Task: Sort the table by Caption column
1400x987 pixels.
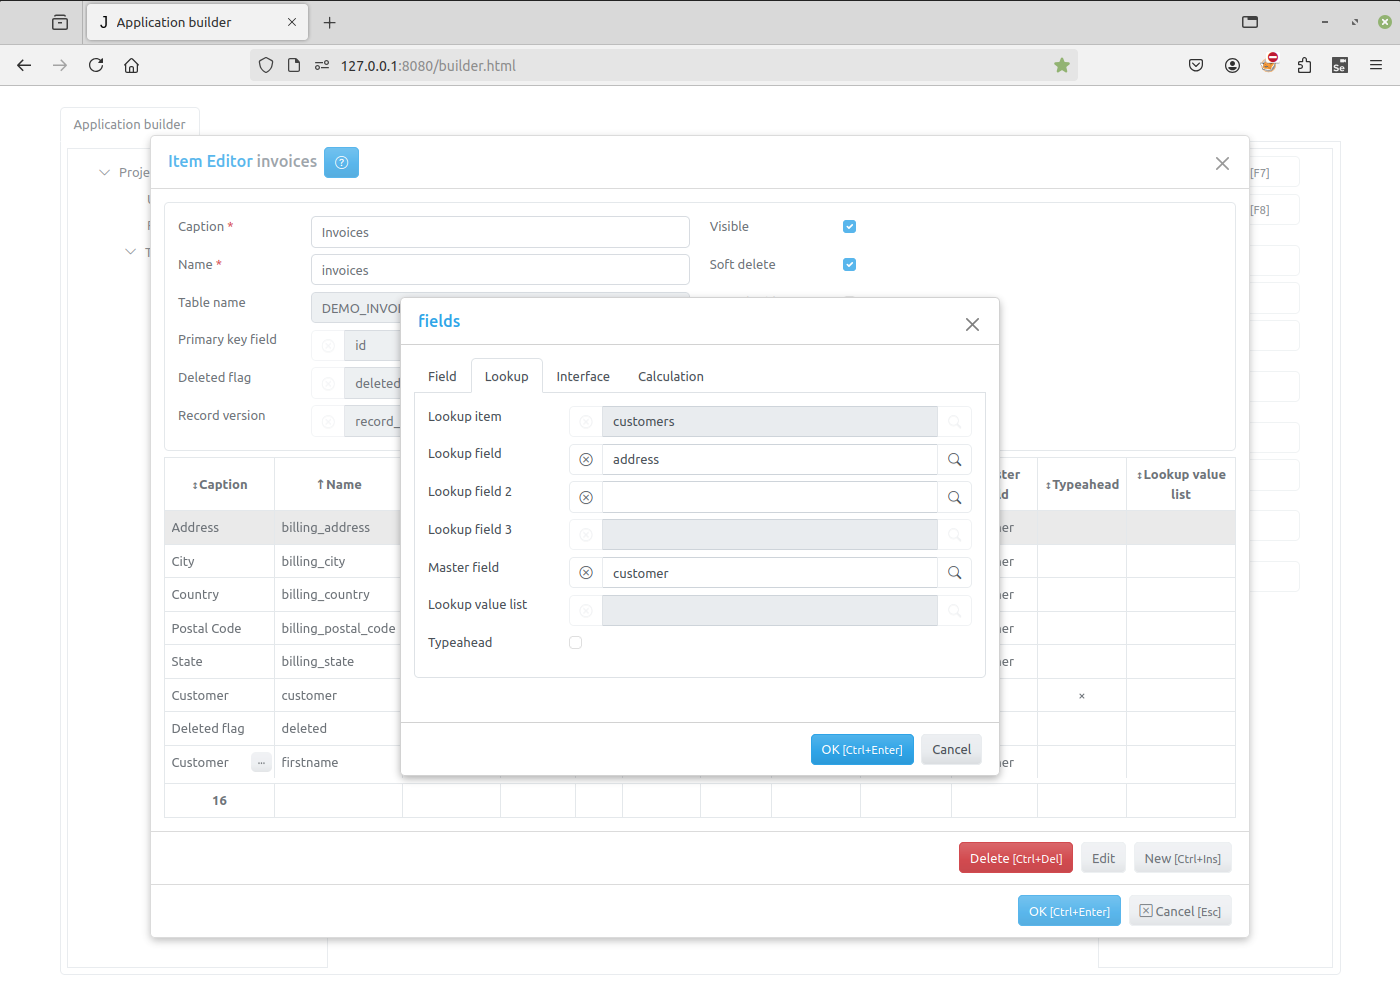Action: 219,485
